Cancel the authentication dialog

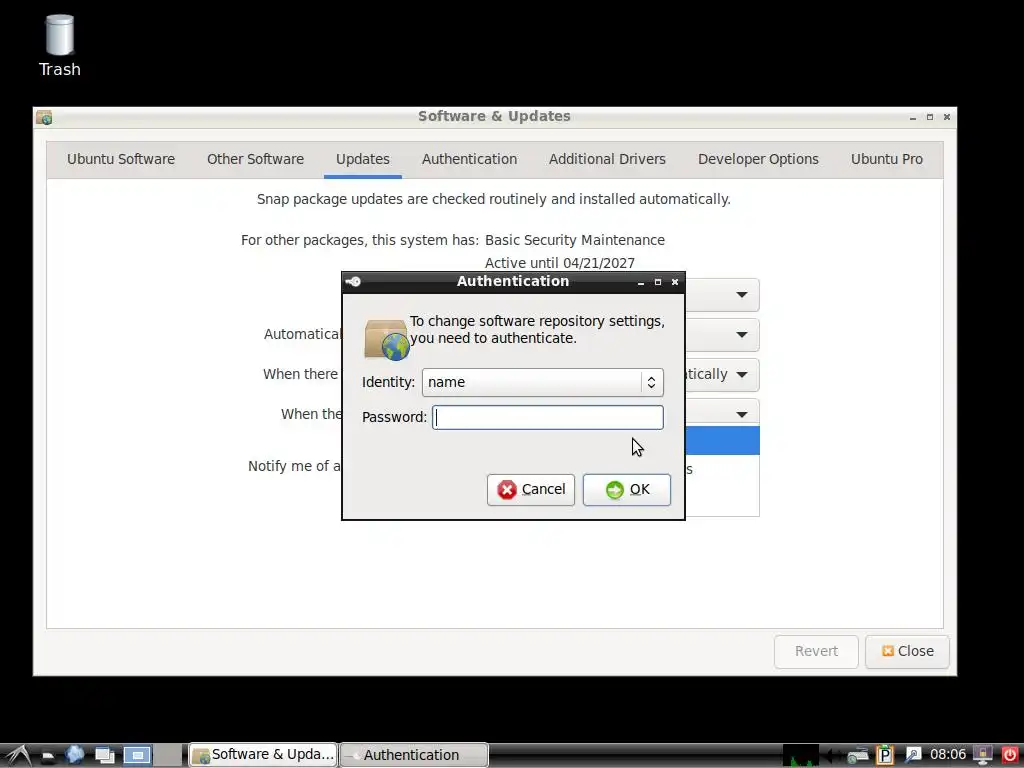(531, 490)
